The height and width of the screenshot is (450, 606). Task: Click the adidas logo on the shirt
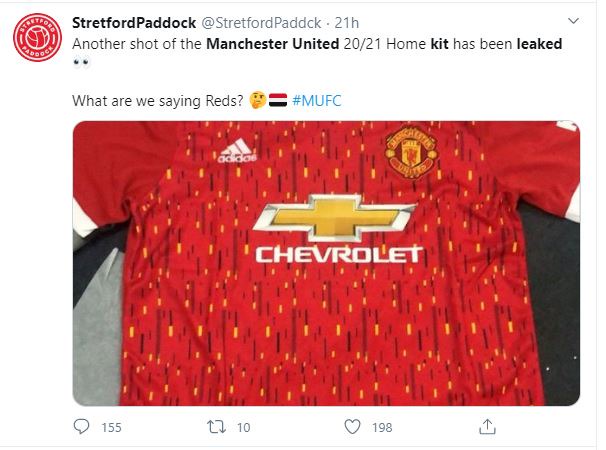[237, 150]
